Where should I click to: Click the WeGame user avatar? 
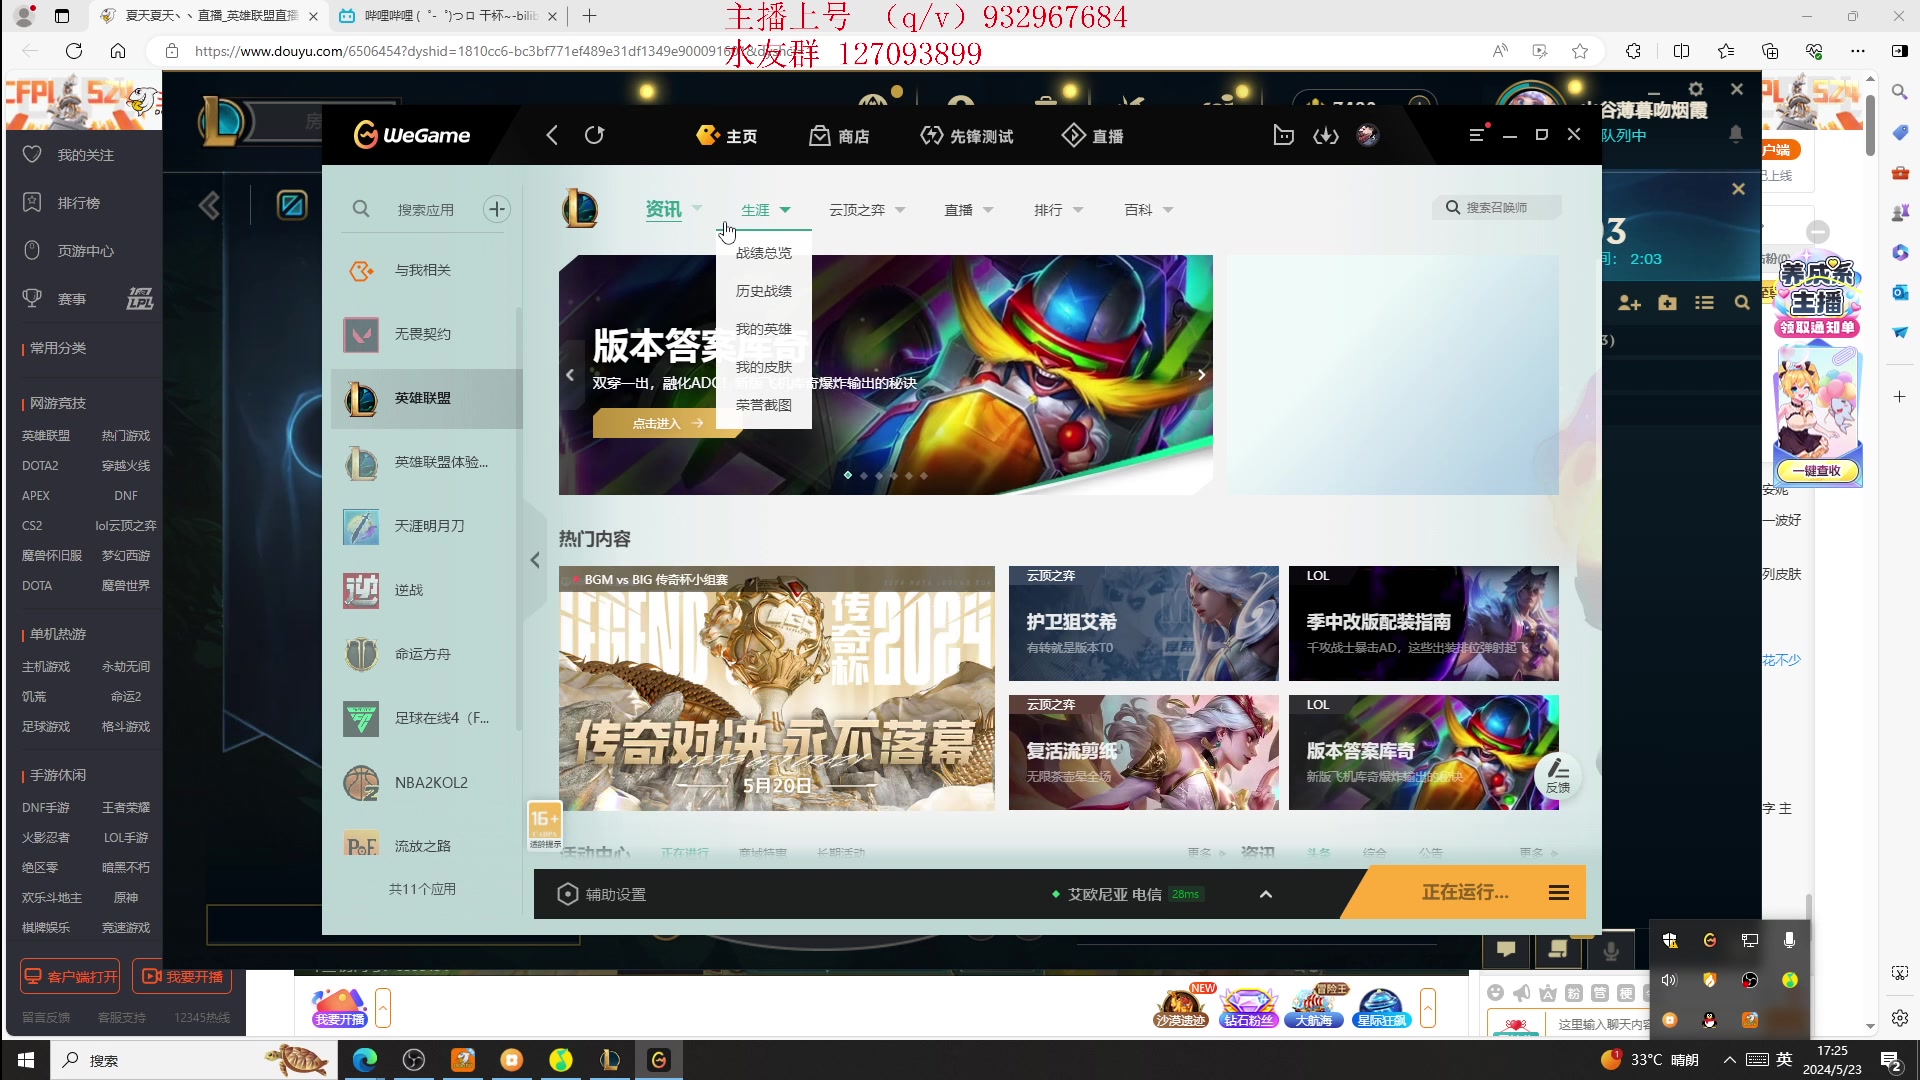1368,135
